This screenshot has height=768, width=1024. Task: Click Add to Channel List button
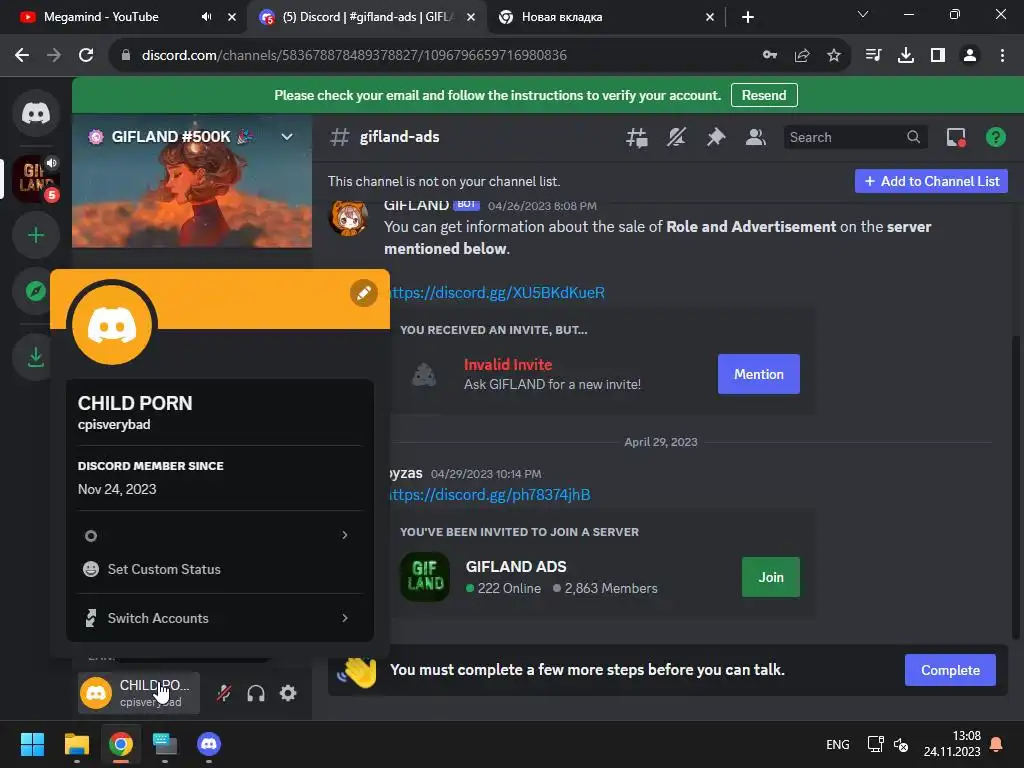pos(931,181)
